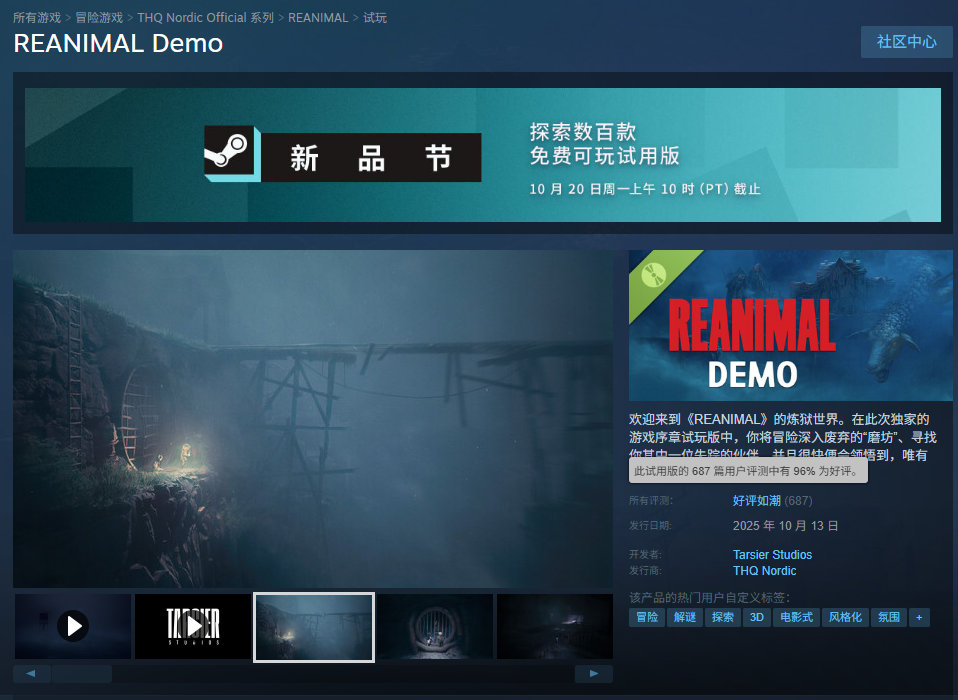Image resolution: width=958 pixels, height=700 pixels.
Task: Click the green demo disc corner badge
Action: (655, 275)
